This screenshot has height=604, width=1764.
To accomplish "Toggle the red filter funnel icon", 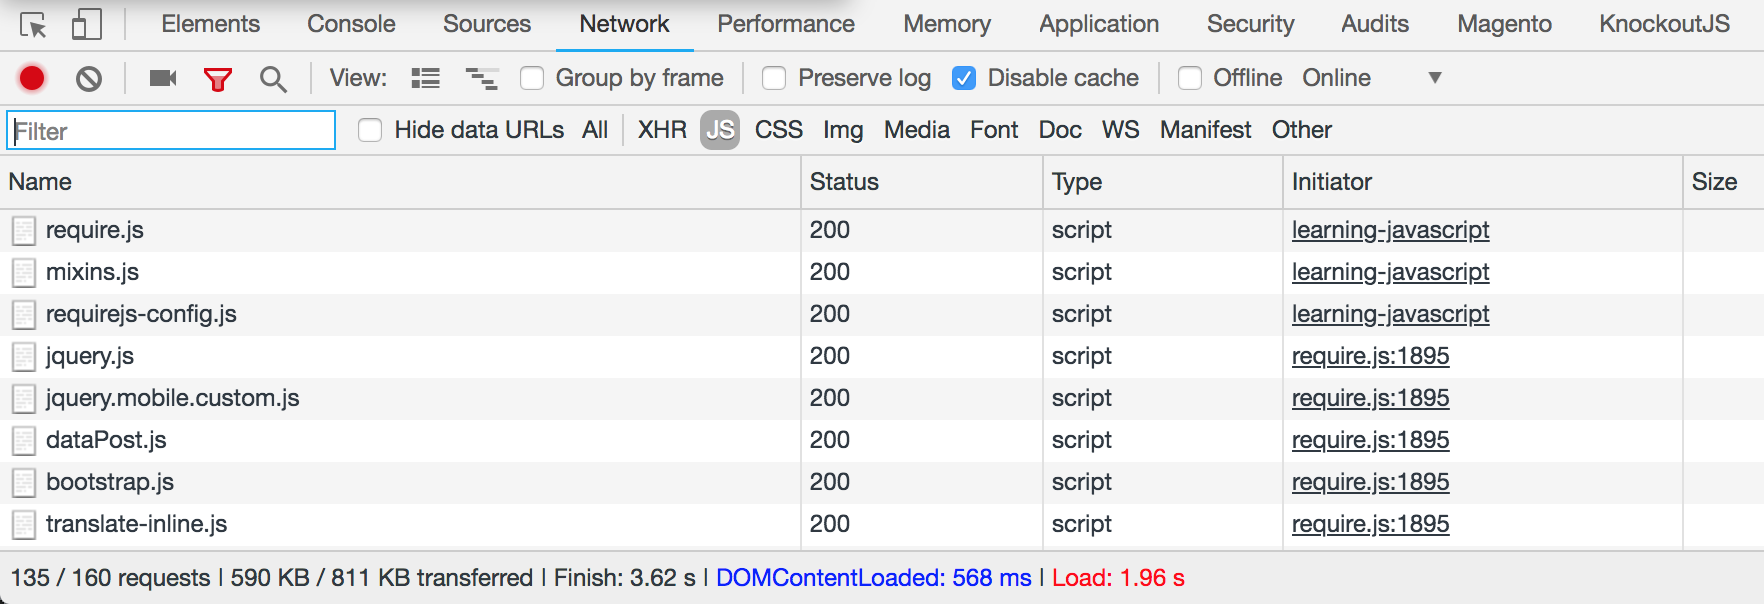I will click(218, 79).
